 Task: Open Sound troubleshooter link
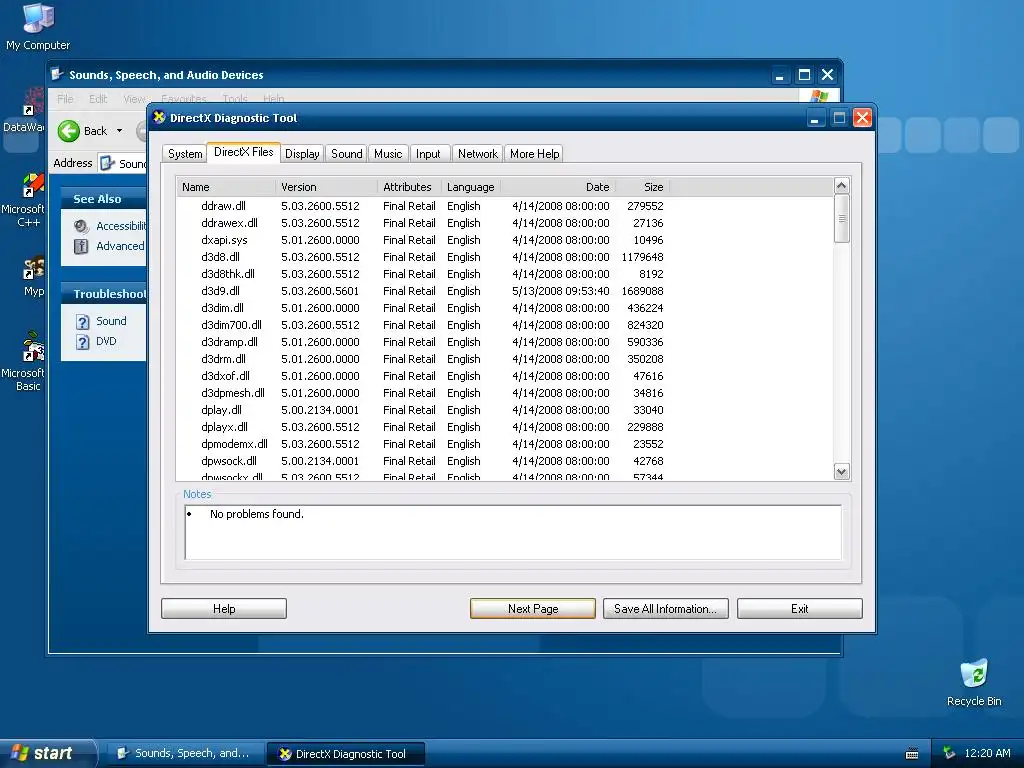click(x=111, y=321)
